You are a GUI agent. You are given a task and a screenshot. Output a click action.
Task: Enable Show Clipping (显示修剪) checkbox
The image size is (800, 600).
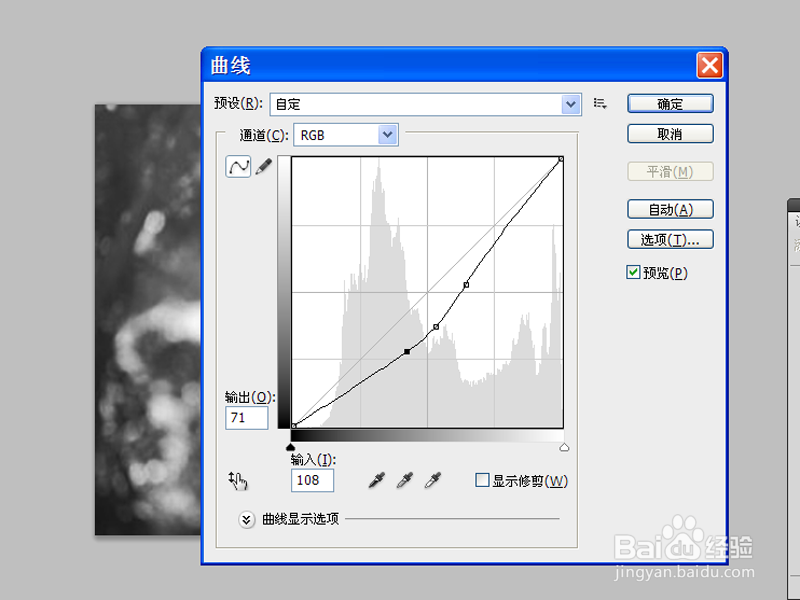tap(482, 480)
